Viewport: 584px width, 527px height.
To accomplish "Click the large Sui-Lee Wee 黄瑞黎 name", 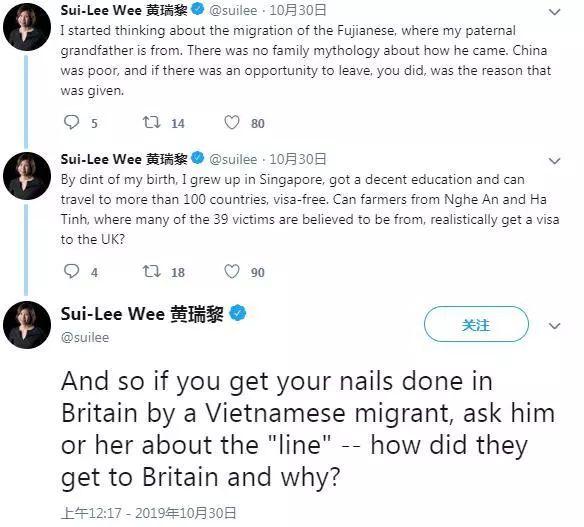I will click(142, 314).
